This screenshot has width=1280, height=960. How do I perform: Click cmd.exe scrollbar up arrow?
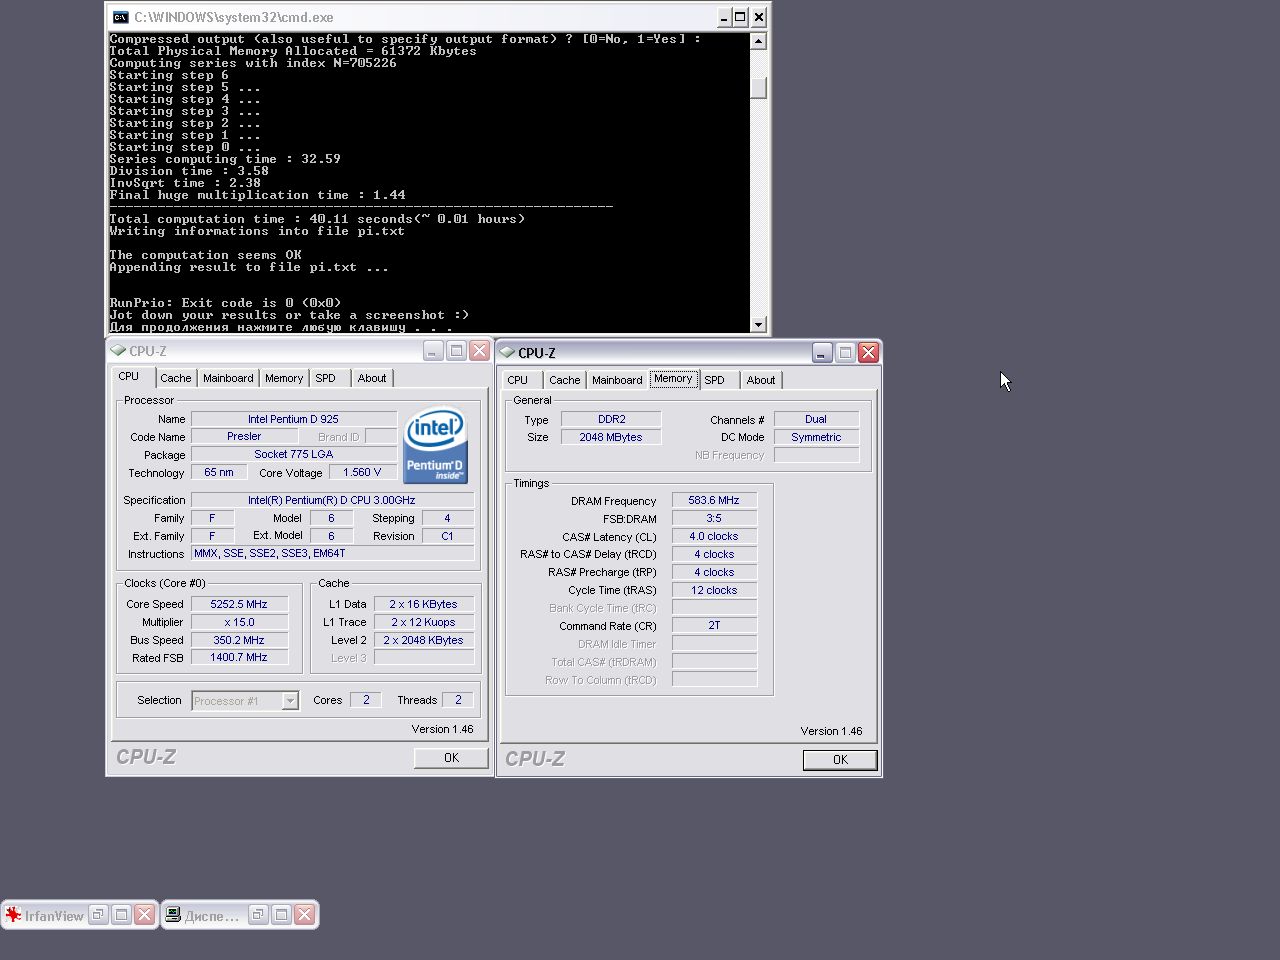pyautogui.click(x=758, y=41)
